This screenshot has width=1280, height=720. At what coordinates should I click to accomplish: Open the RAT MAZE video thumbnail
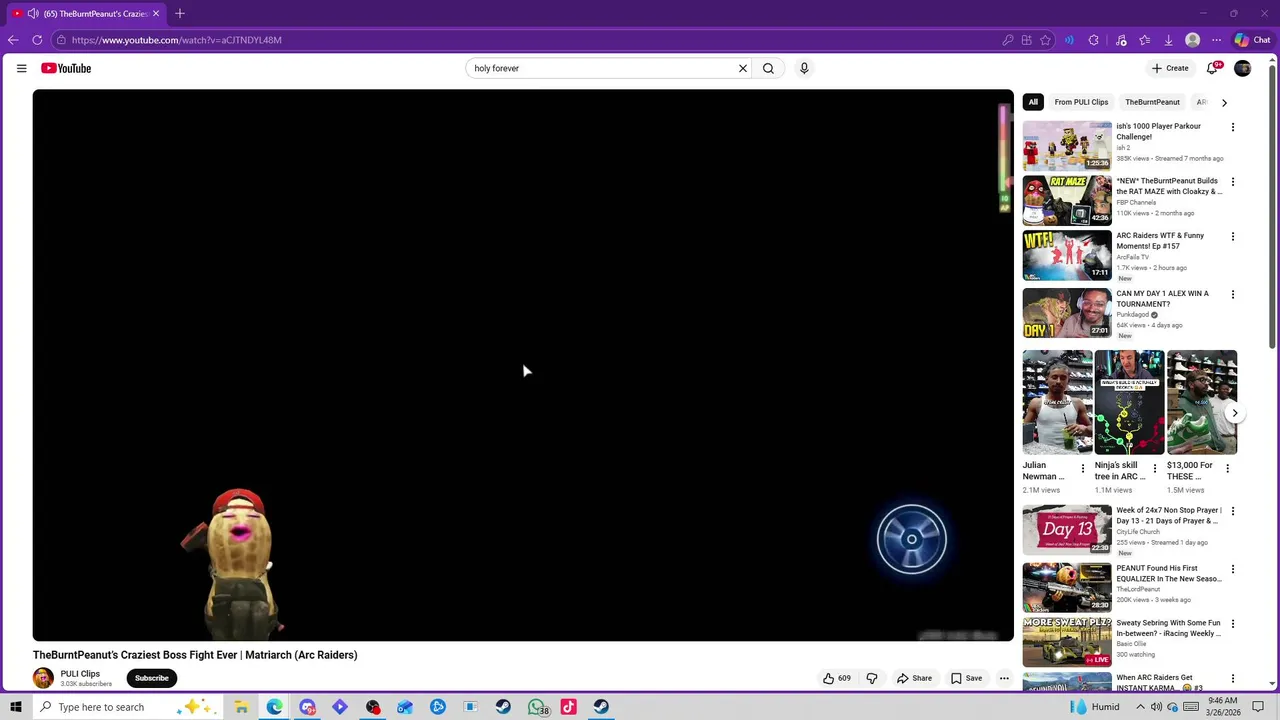click(x=1067, y=200)
